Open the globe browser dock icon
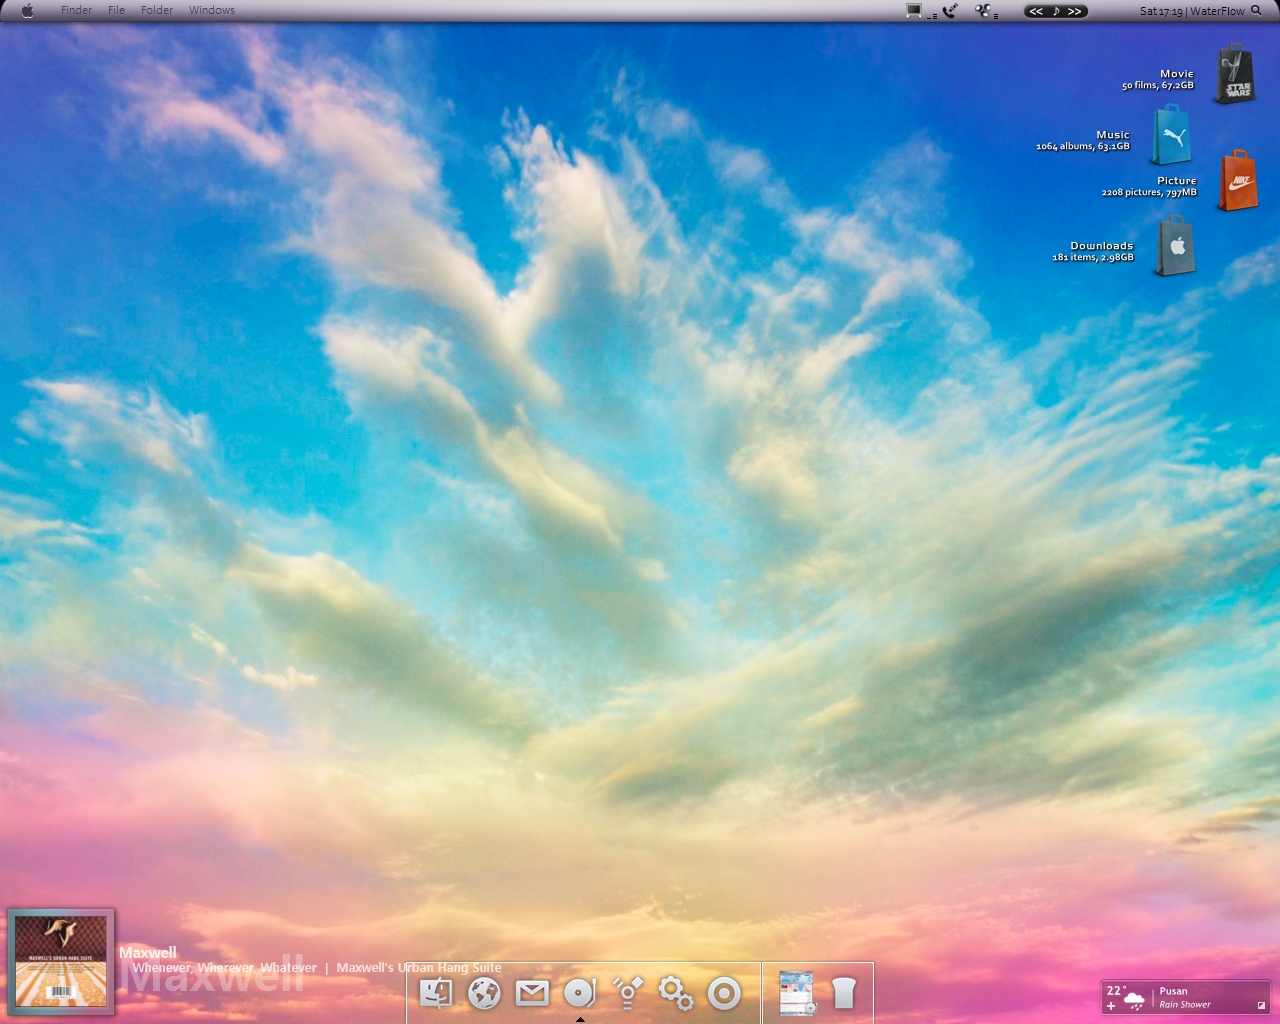The height and width of the screenshot is (1024, 1280). [484, 993]
